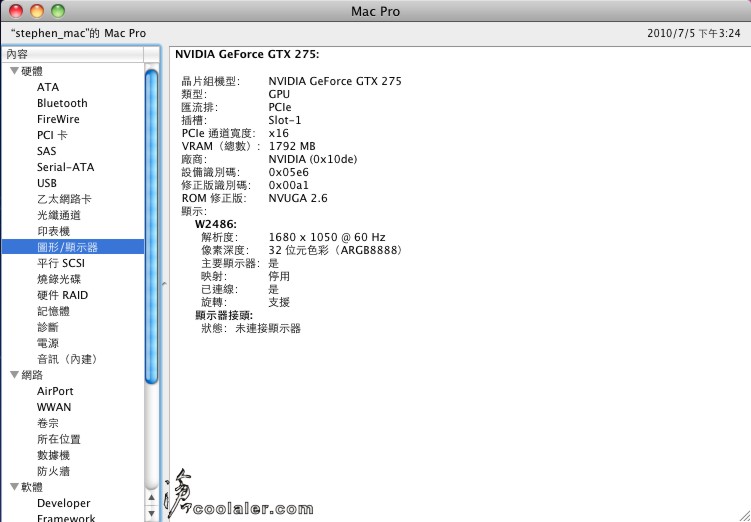Select 防火牆 in the sidebar

click(x=53, y=471)
